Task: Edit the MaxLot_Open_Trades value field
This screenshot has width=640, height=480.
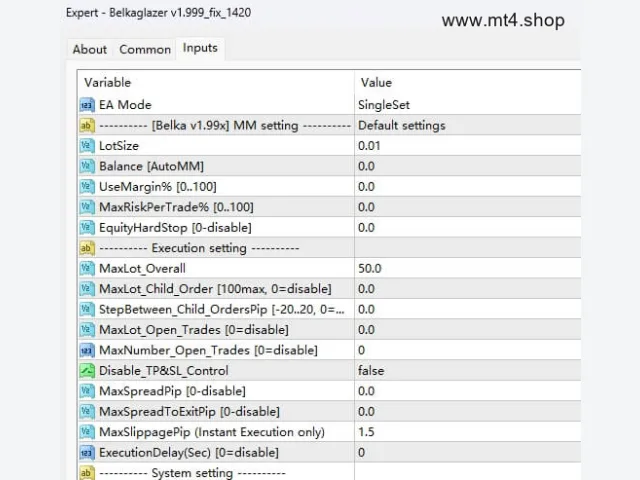Action: pyautogui.click(x=468, y=329)
